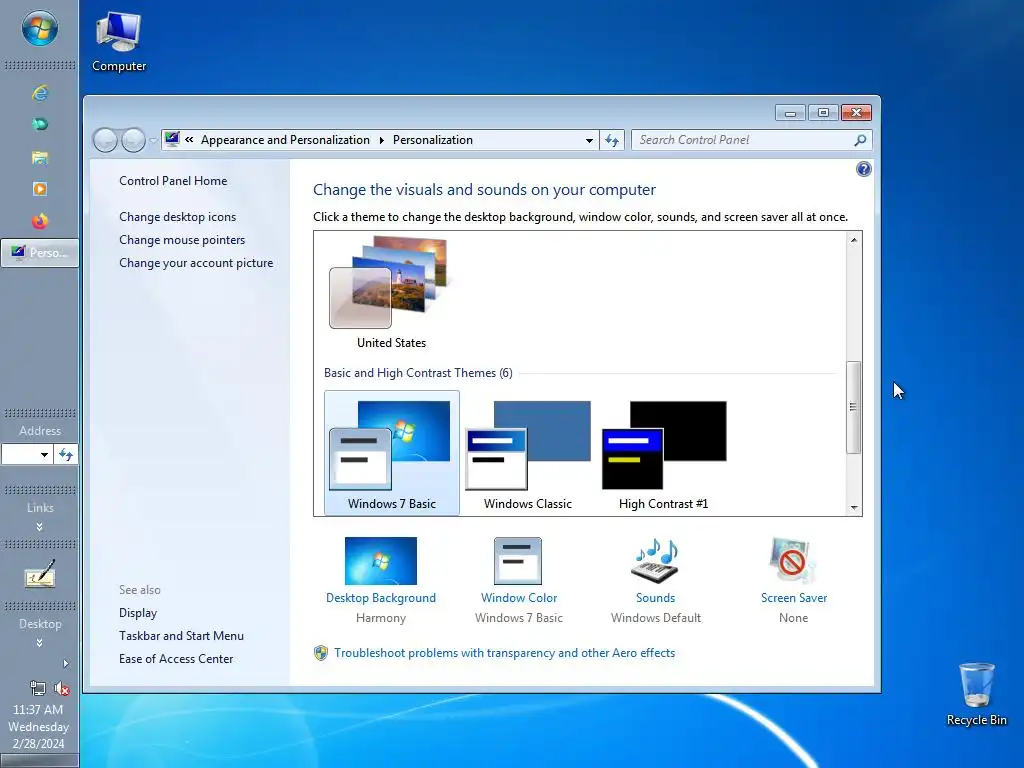This screenshot has height=768, width=1024.
Task: Click the Screen Saver link text
Action: 793,598
